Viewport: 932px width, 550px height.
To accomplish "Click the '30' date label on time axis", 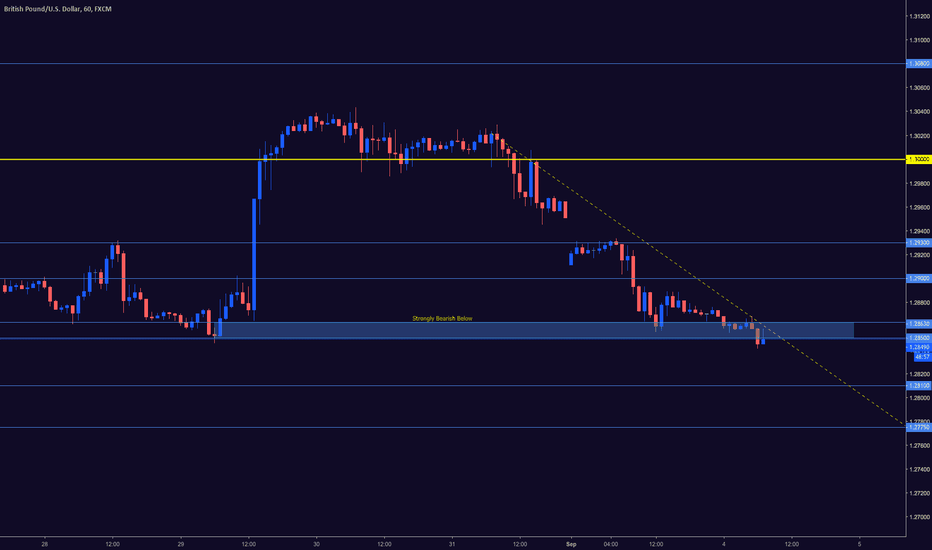I will click(x=316, y=544).
